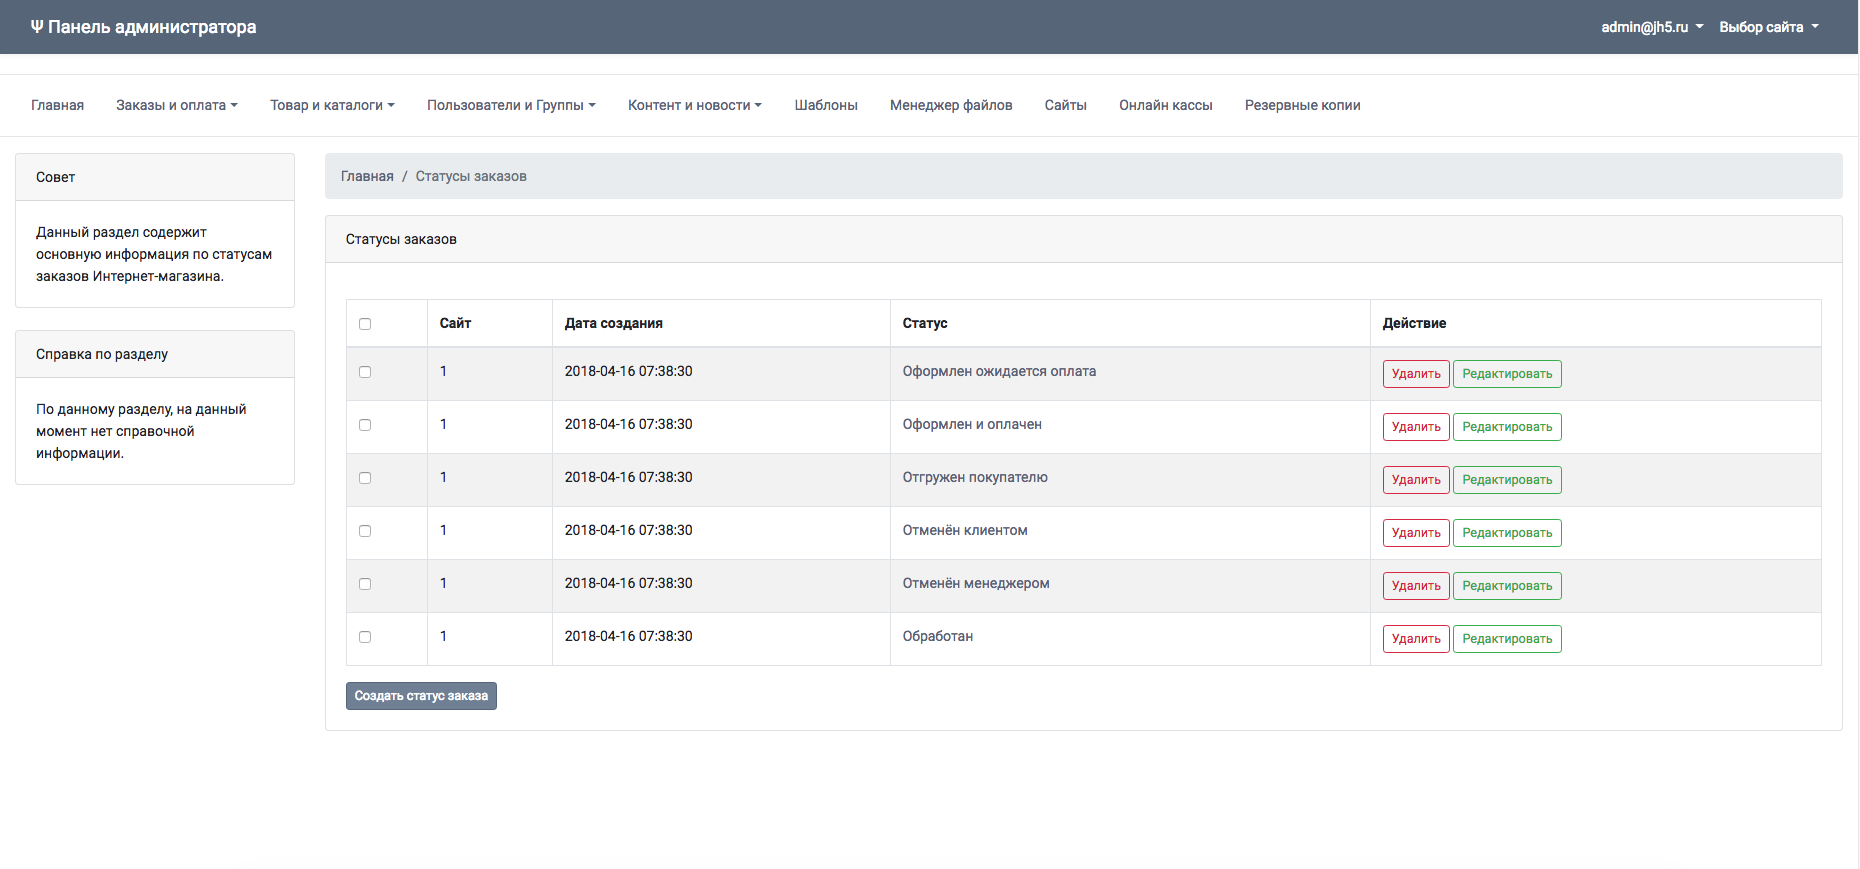
Task: Open the Сайты menu item
Action: [1066, 105]
